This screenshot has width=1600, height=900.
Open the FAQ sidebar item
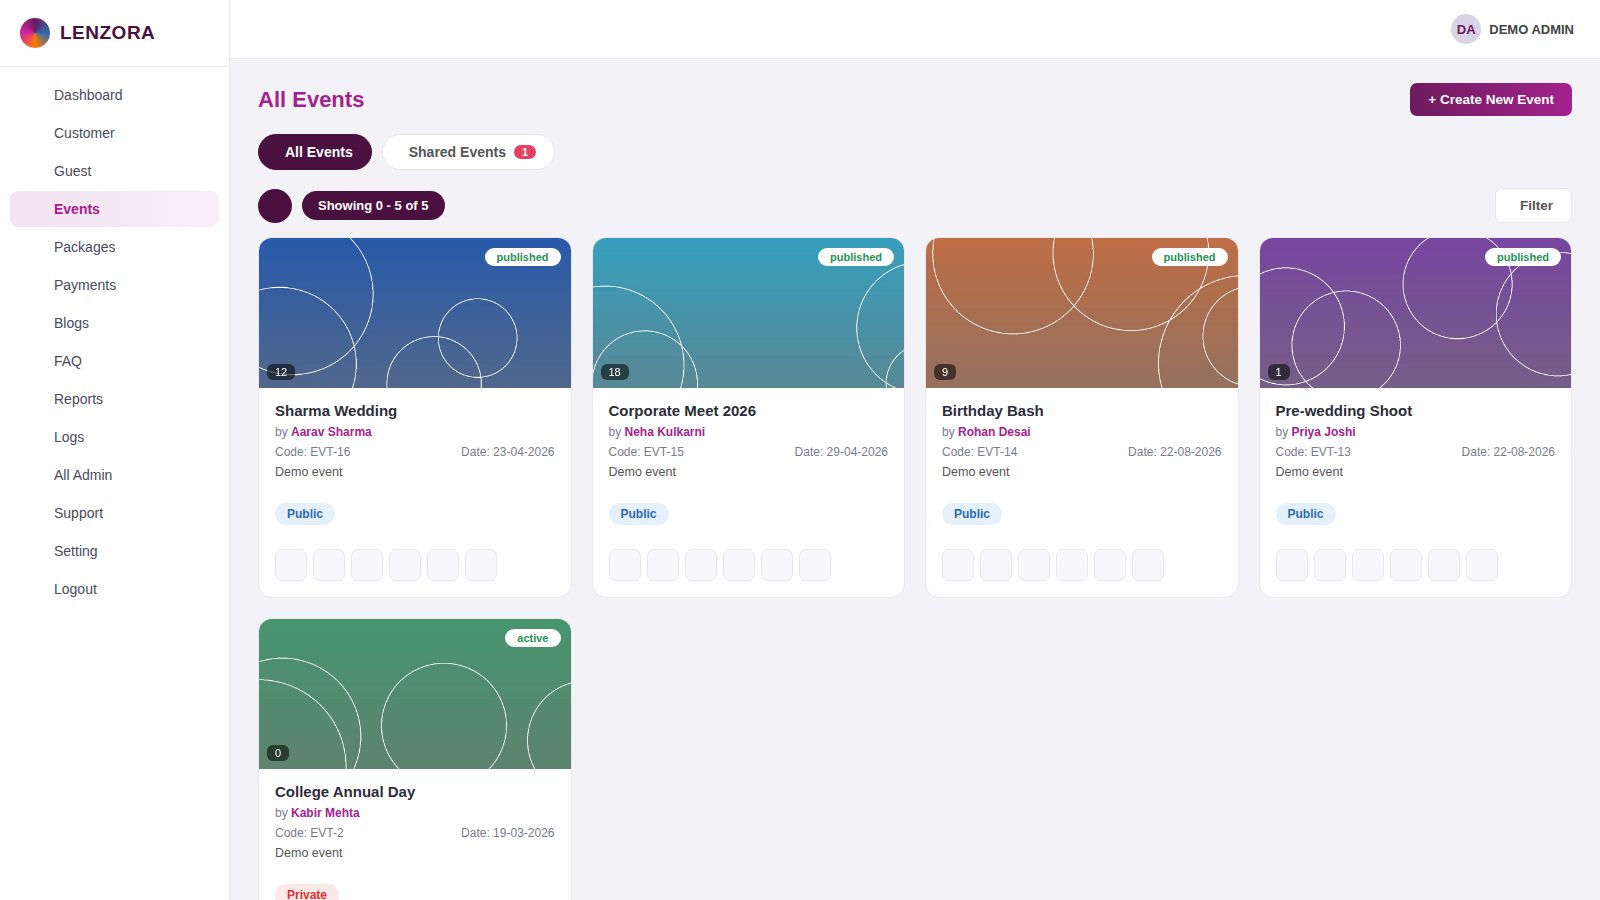(x=114, y=361)
